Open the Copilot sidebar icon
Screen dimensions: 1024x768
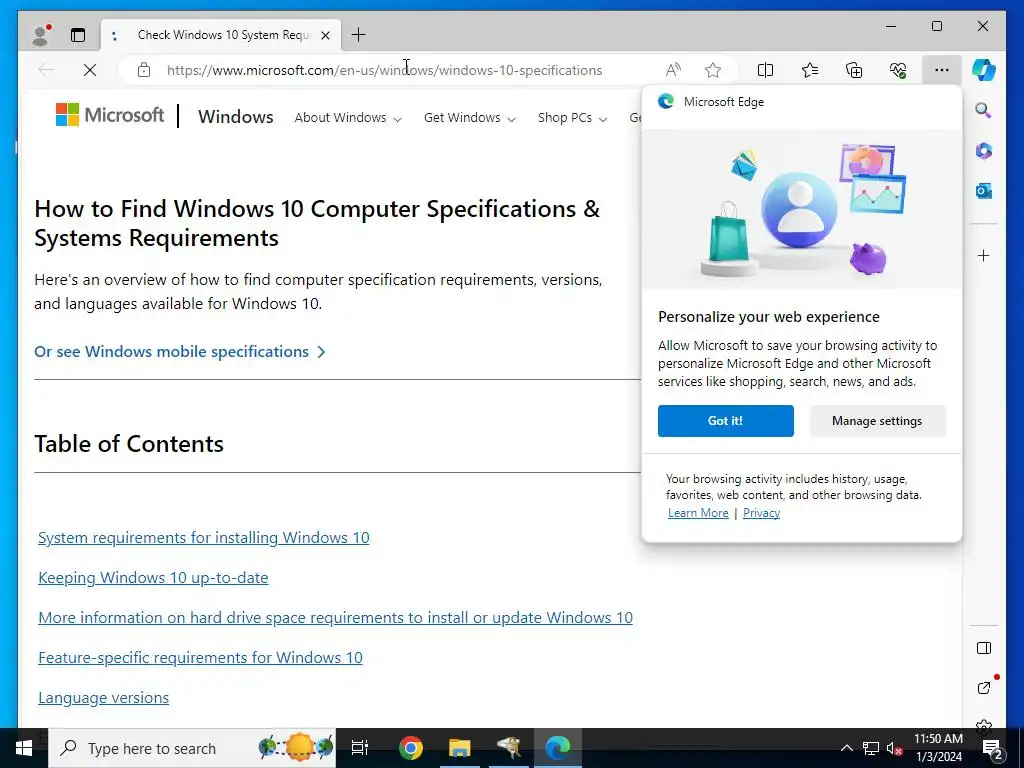[x=984, y=69]
